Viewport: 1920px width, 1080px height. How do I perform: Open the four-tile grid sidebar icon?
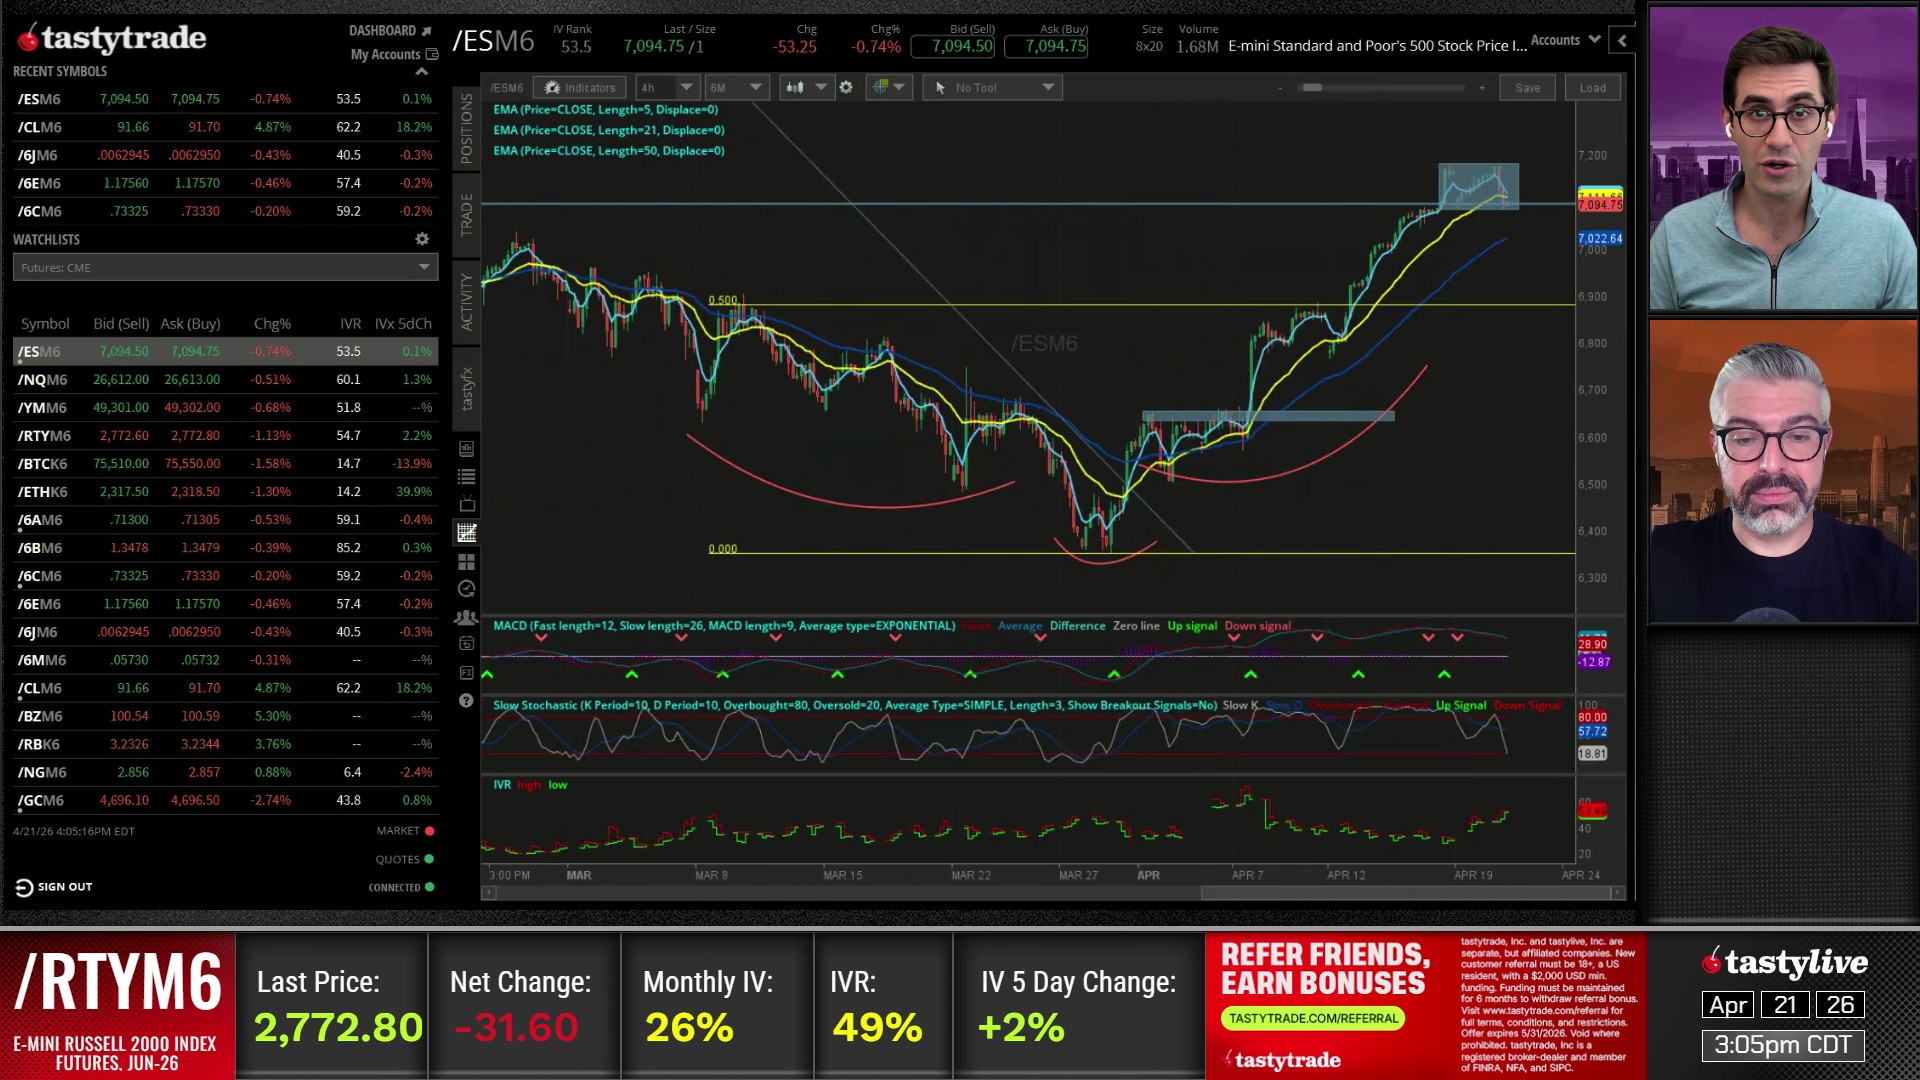tap(466, 562)
